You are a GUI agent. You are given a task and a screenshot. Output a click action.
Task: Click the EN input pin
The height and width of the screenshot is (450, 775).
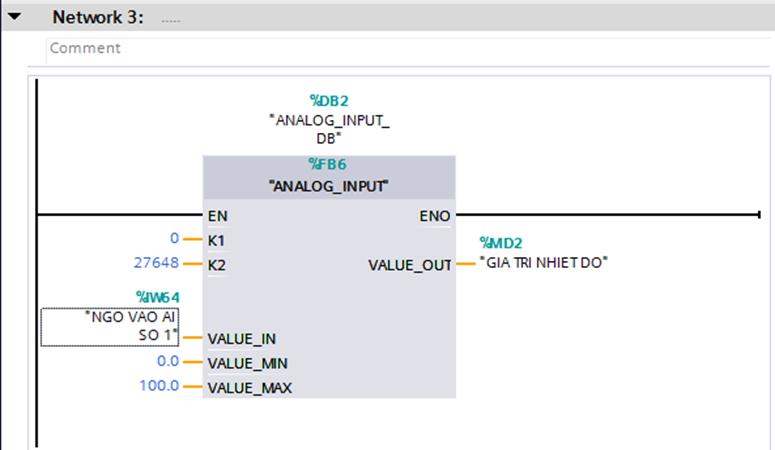coord(217,215)
